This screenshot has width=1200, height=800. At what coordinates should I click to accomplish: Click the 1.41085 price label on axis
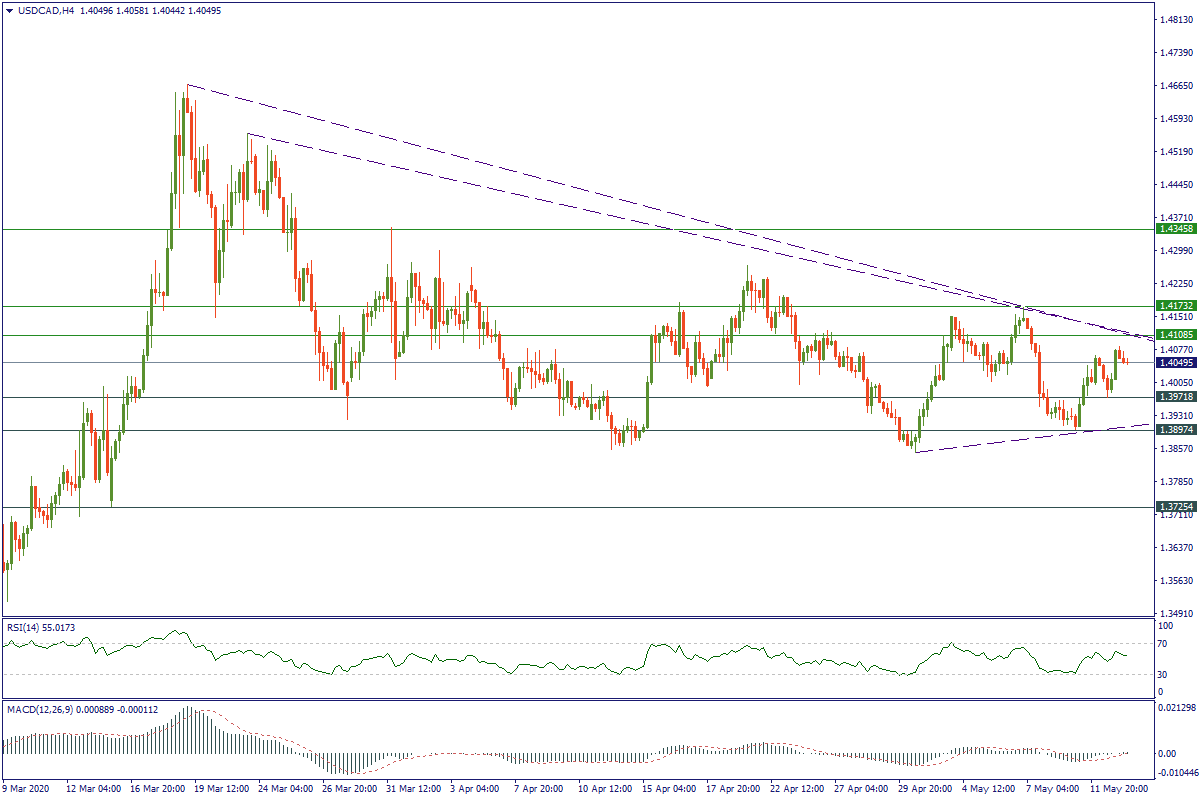(x=1176, y=334)
